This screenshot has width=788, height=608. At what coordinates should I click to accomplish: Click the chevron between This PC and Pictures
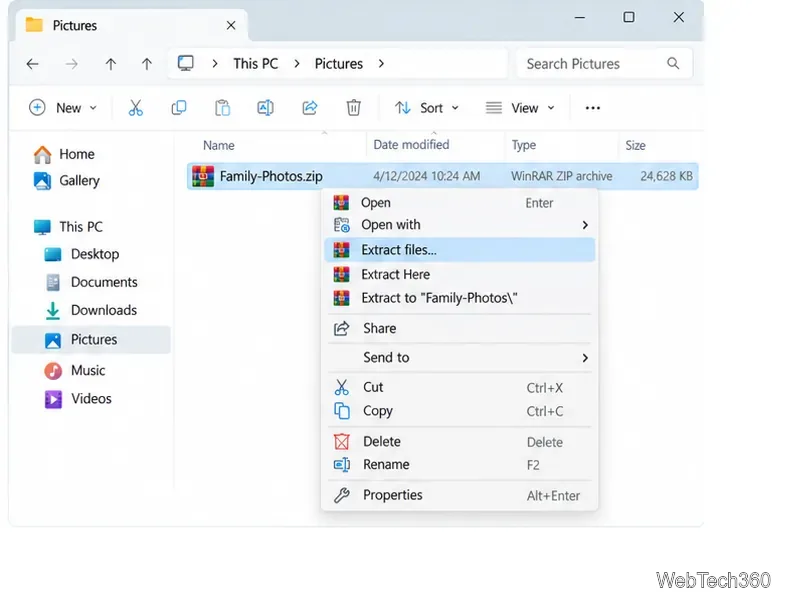pyautogui.click(x=297, y=64)
